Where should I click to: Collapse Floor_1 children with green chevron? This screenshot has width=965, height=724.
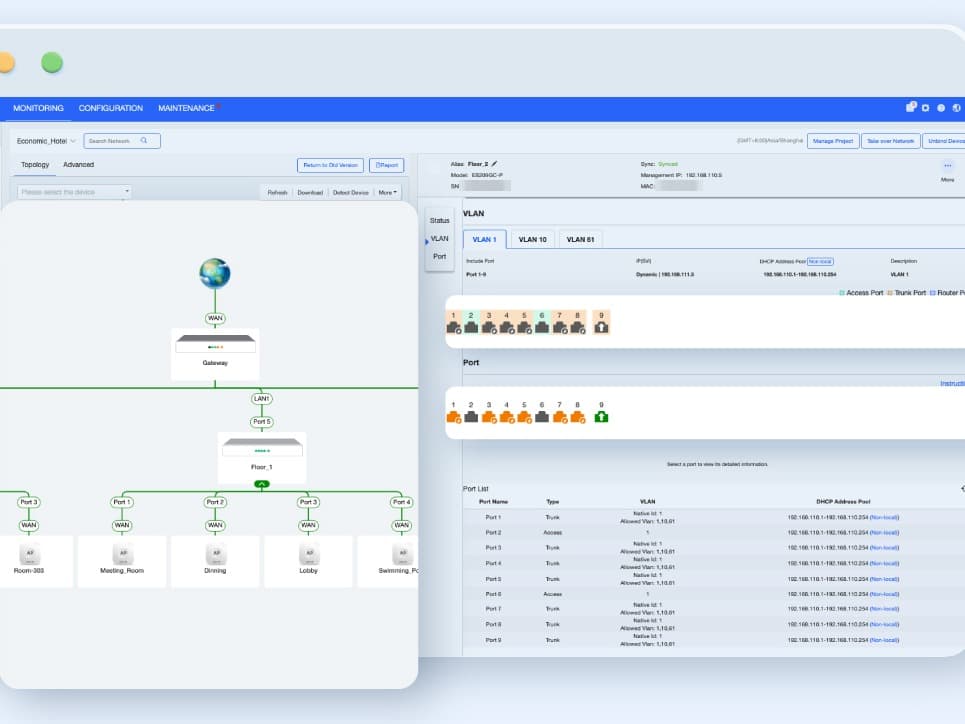tap(262, 484)
